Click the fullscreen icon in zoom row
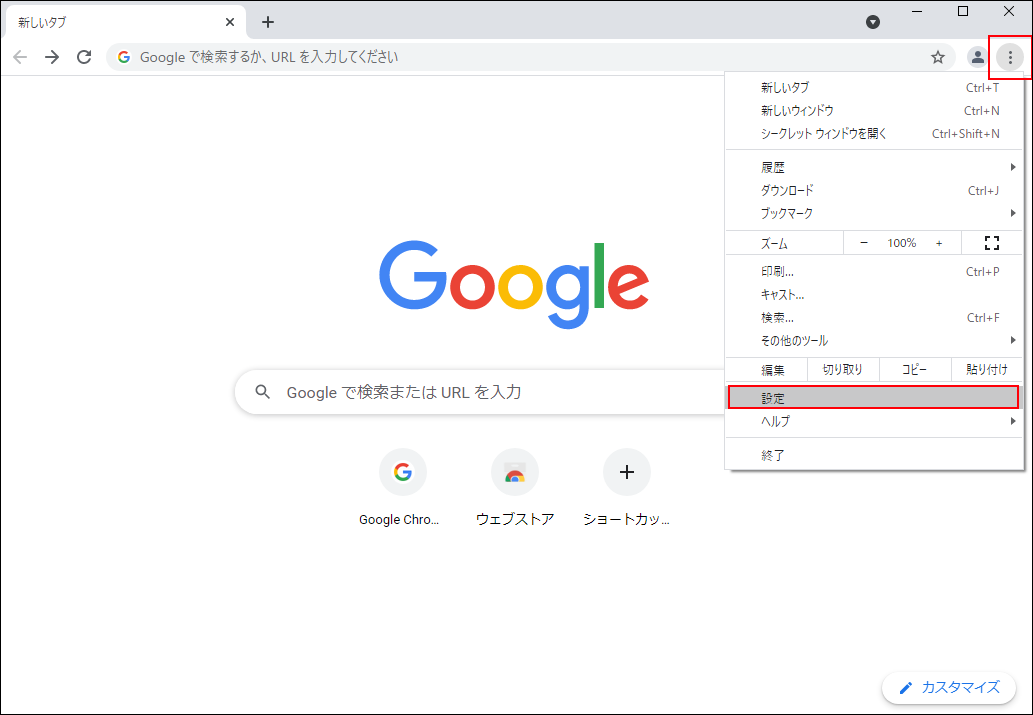This screenshot has height=715, width=1033. [x=991, y=243]
